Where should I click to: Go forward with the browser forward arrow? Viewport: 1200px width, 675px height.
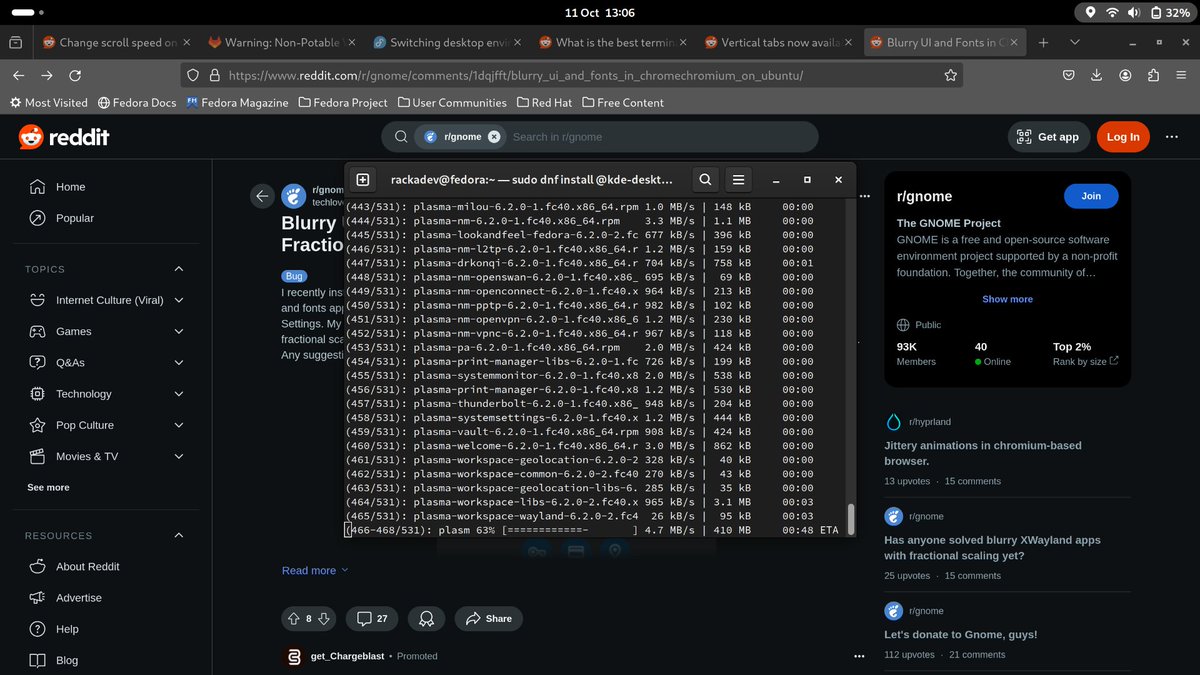coord(47,75)
